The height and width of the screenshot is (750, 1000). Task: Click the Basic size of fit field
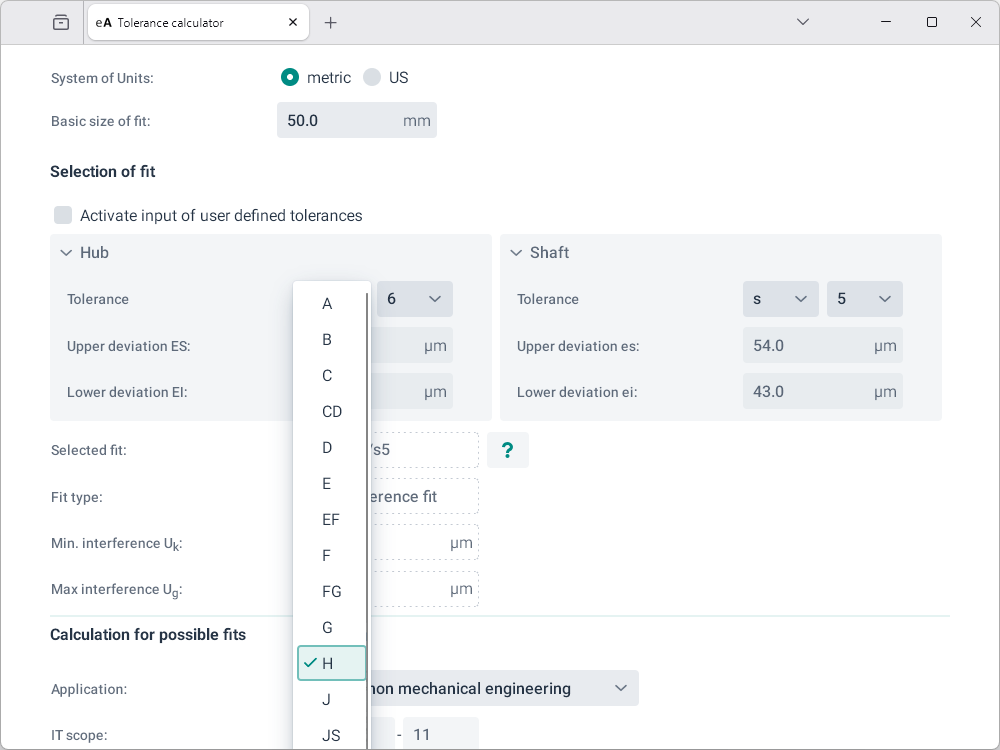[340, 120]
